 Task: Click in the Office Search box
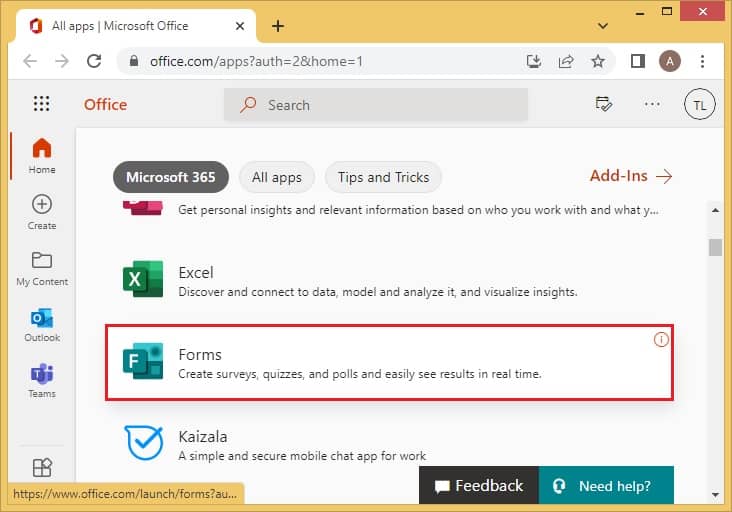[376, 105]
